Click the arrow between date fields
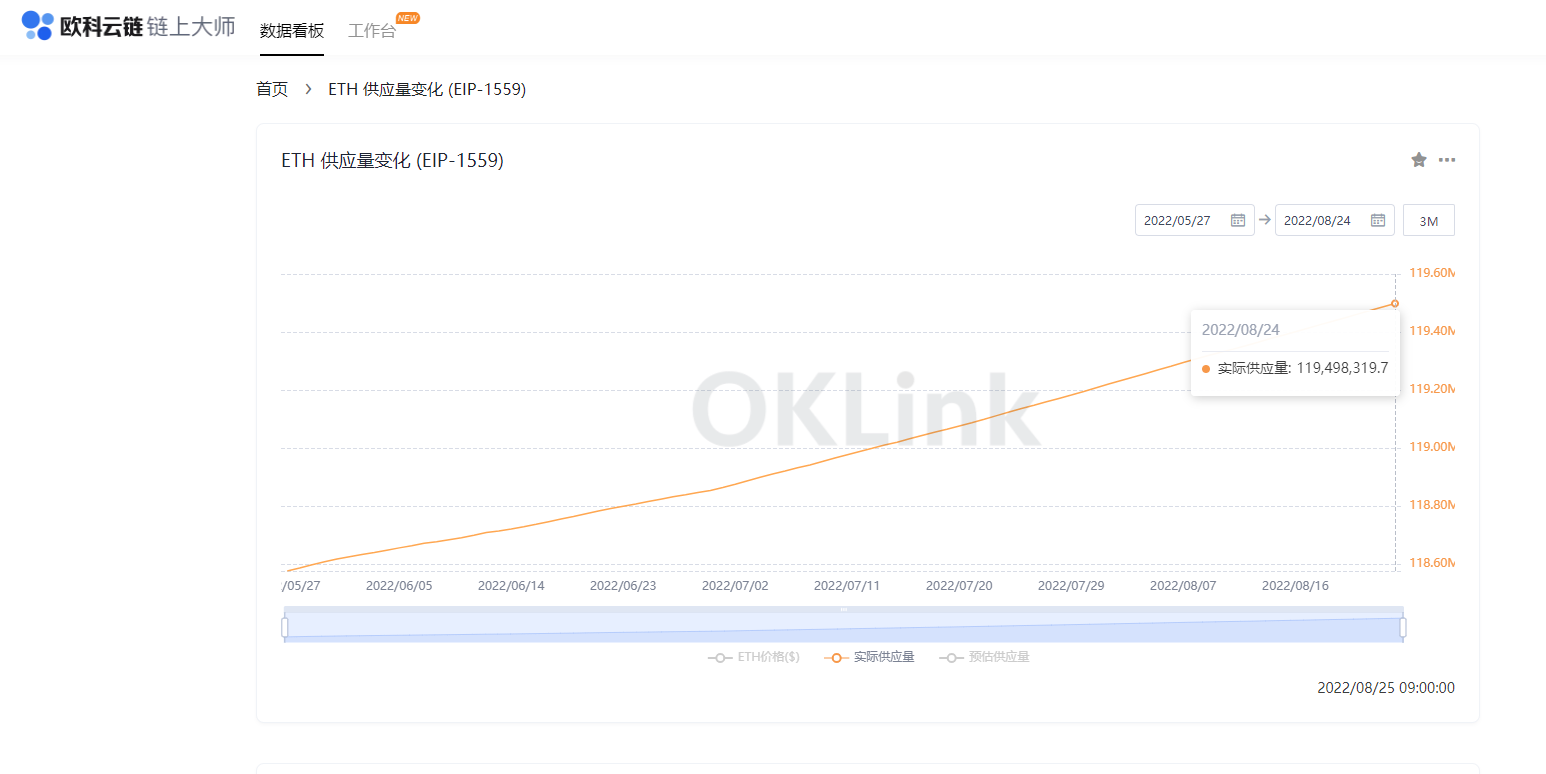The height and width of the screenshot is (774, 1546). [1265, 220]
